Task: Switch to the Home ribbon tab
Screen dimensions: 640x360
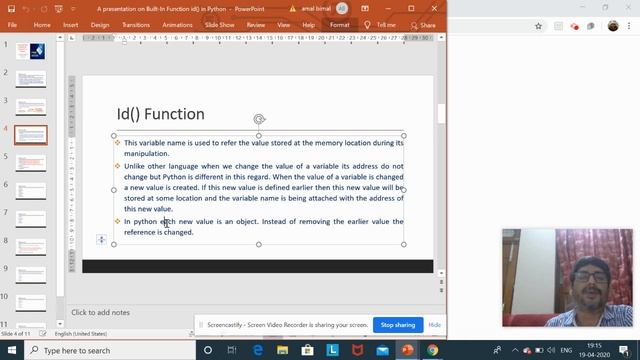Action: click(x=42, y=25)
